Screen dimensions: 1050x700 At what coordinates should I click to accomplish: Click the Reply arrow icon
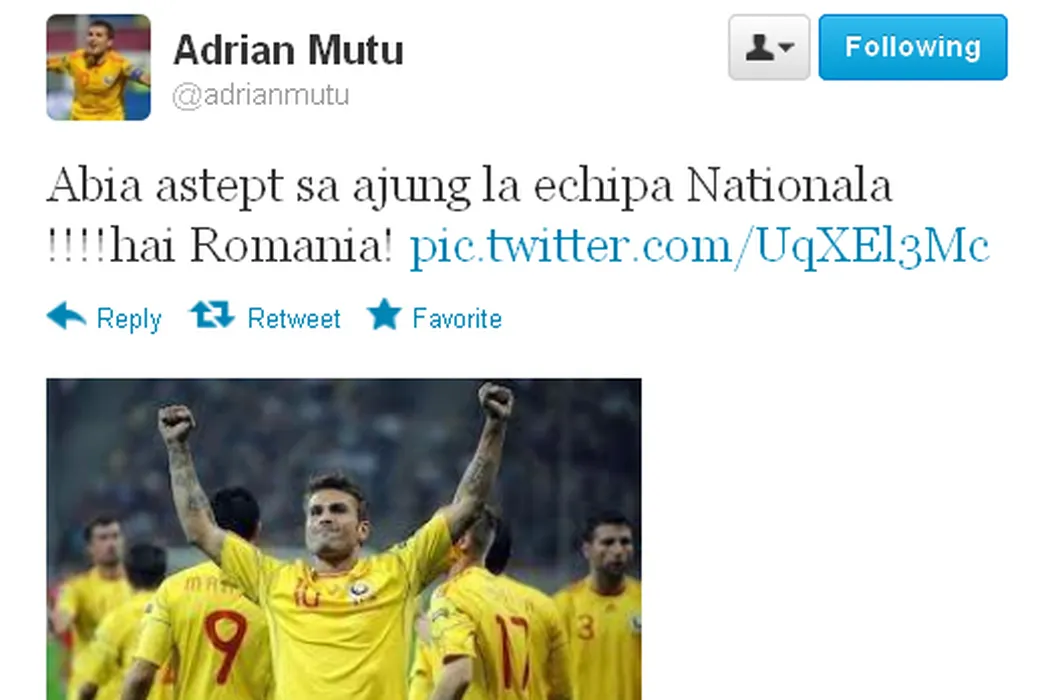[66, 315]
